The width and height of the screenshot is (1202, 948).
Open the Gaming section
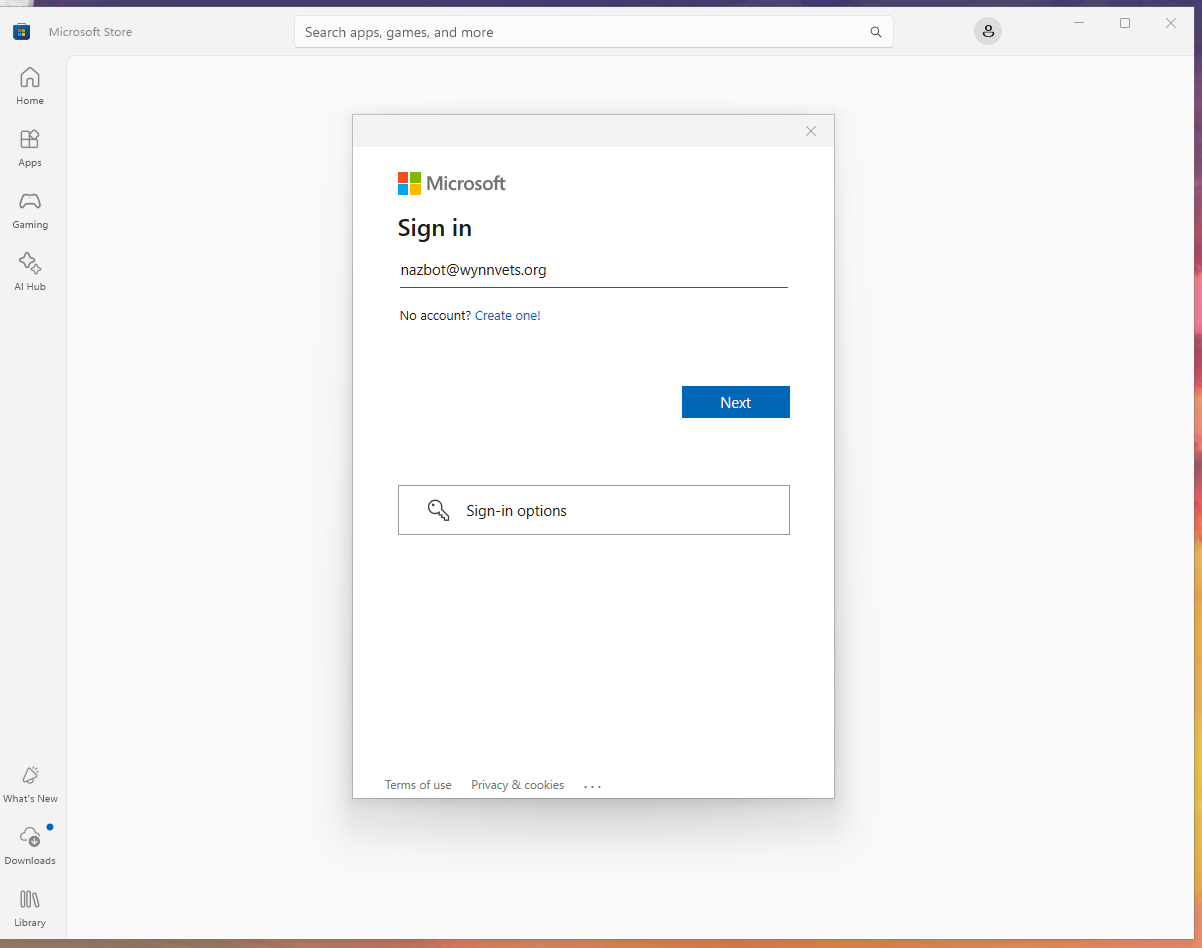(x=29, y=210)
